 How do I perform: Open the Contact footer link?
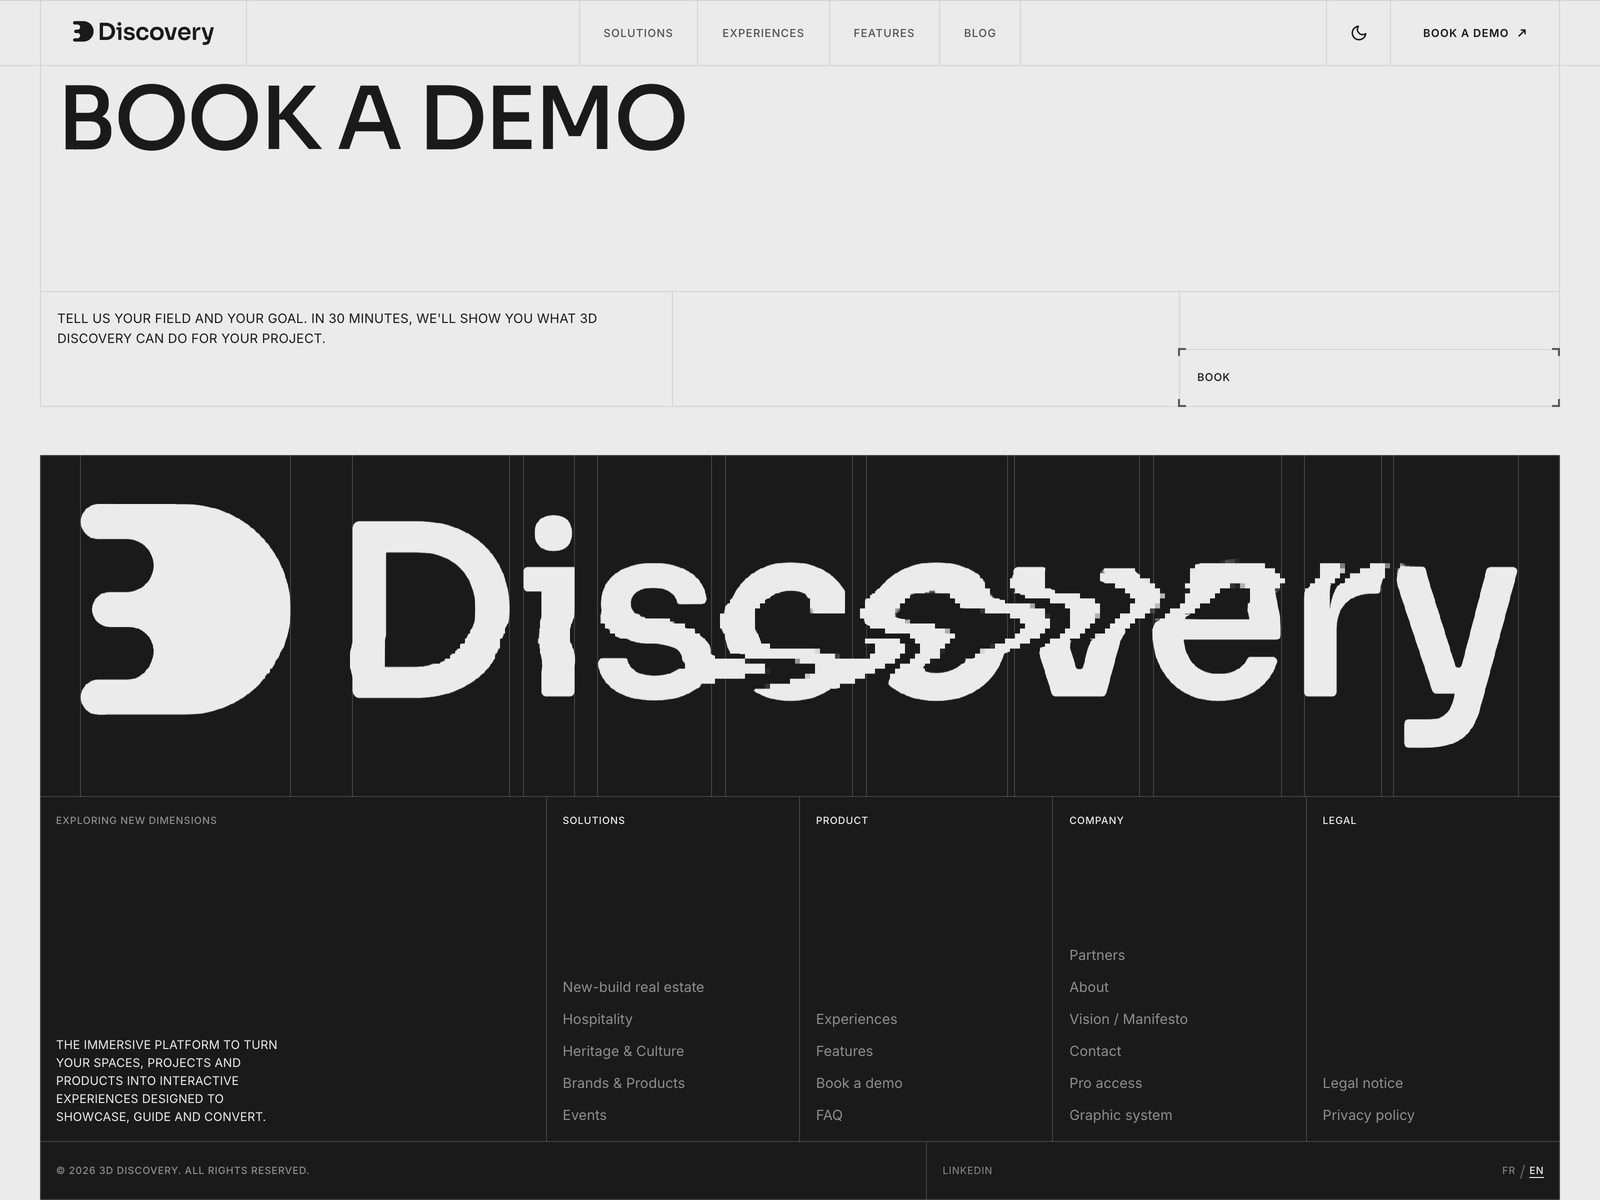1095,1051
